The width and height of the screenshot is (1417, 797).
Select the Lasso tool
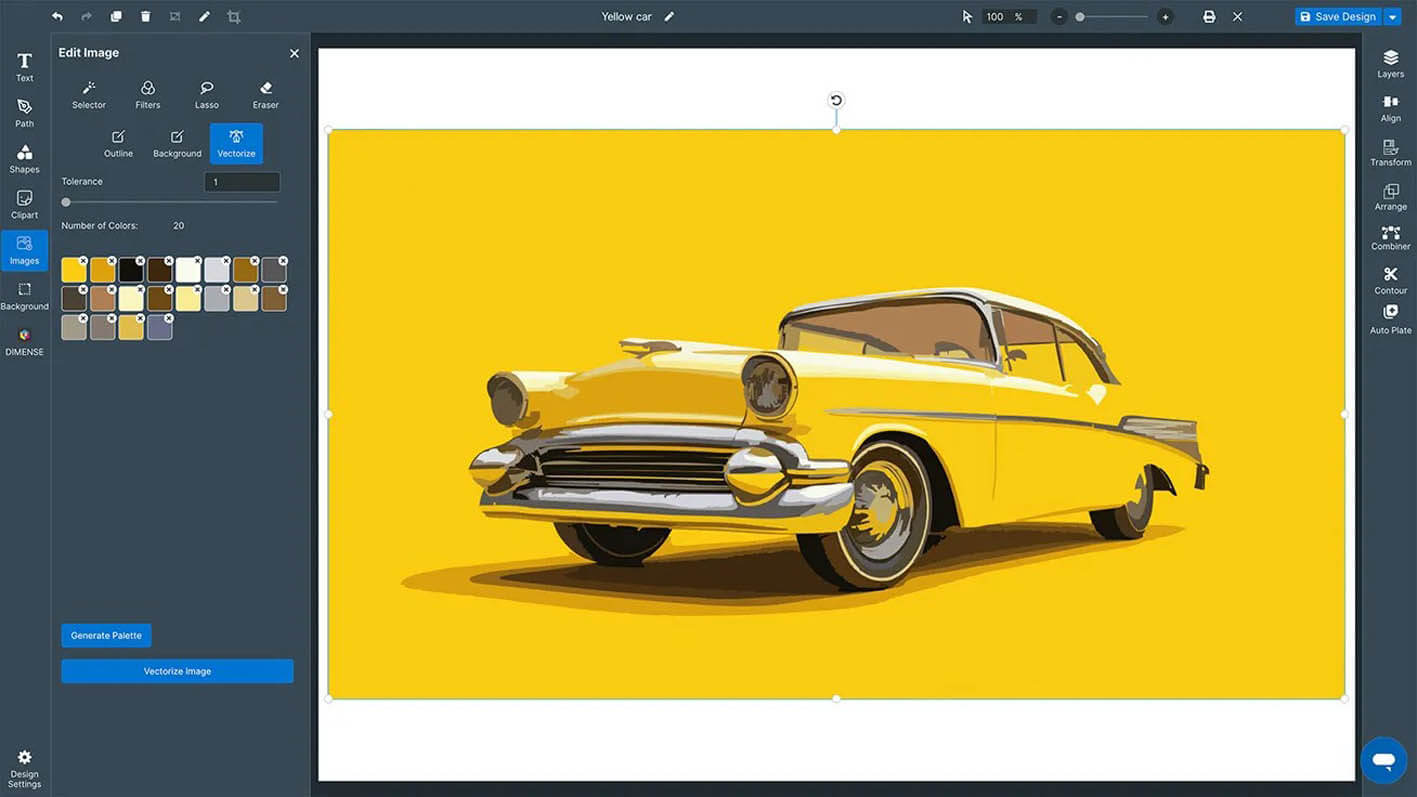point(206,94)
